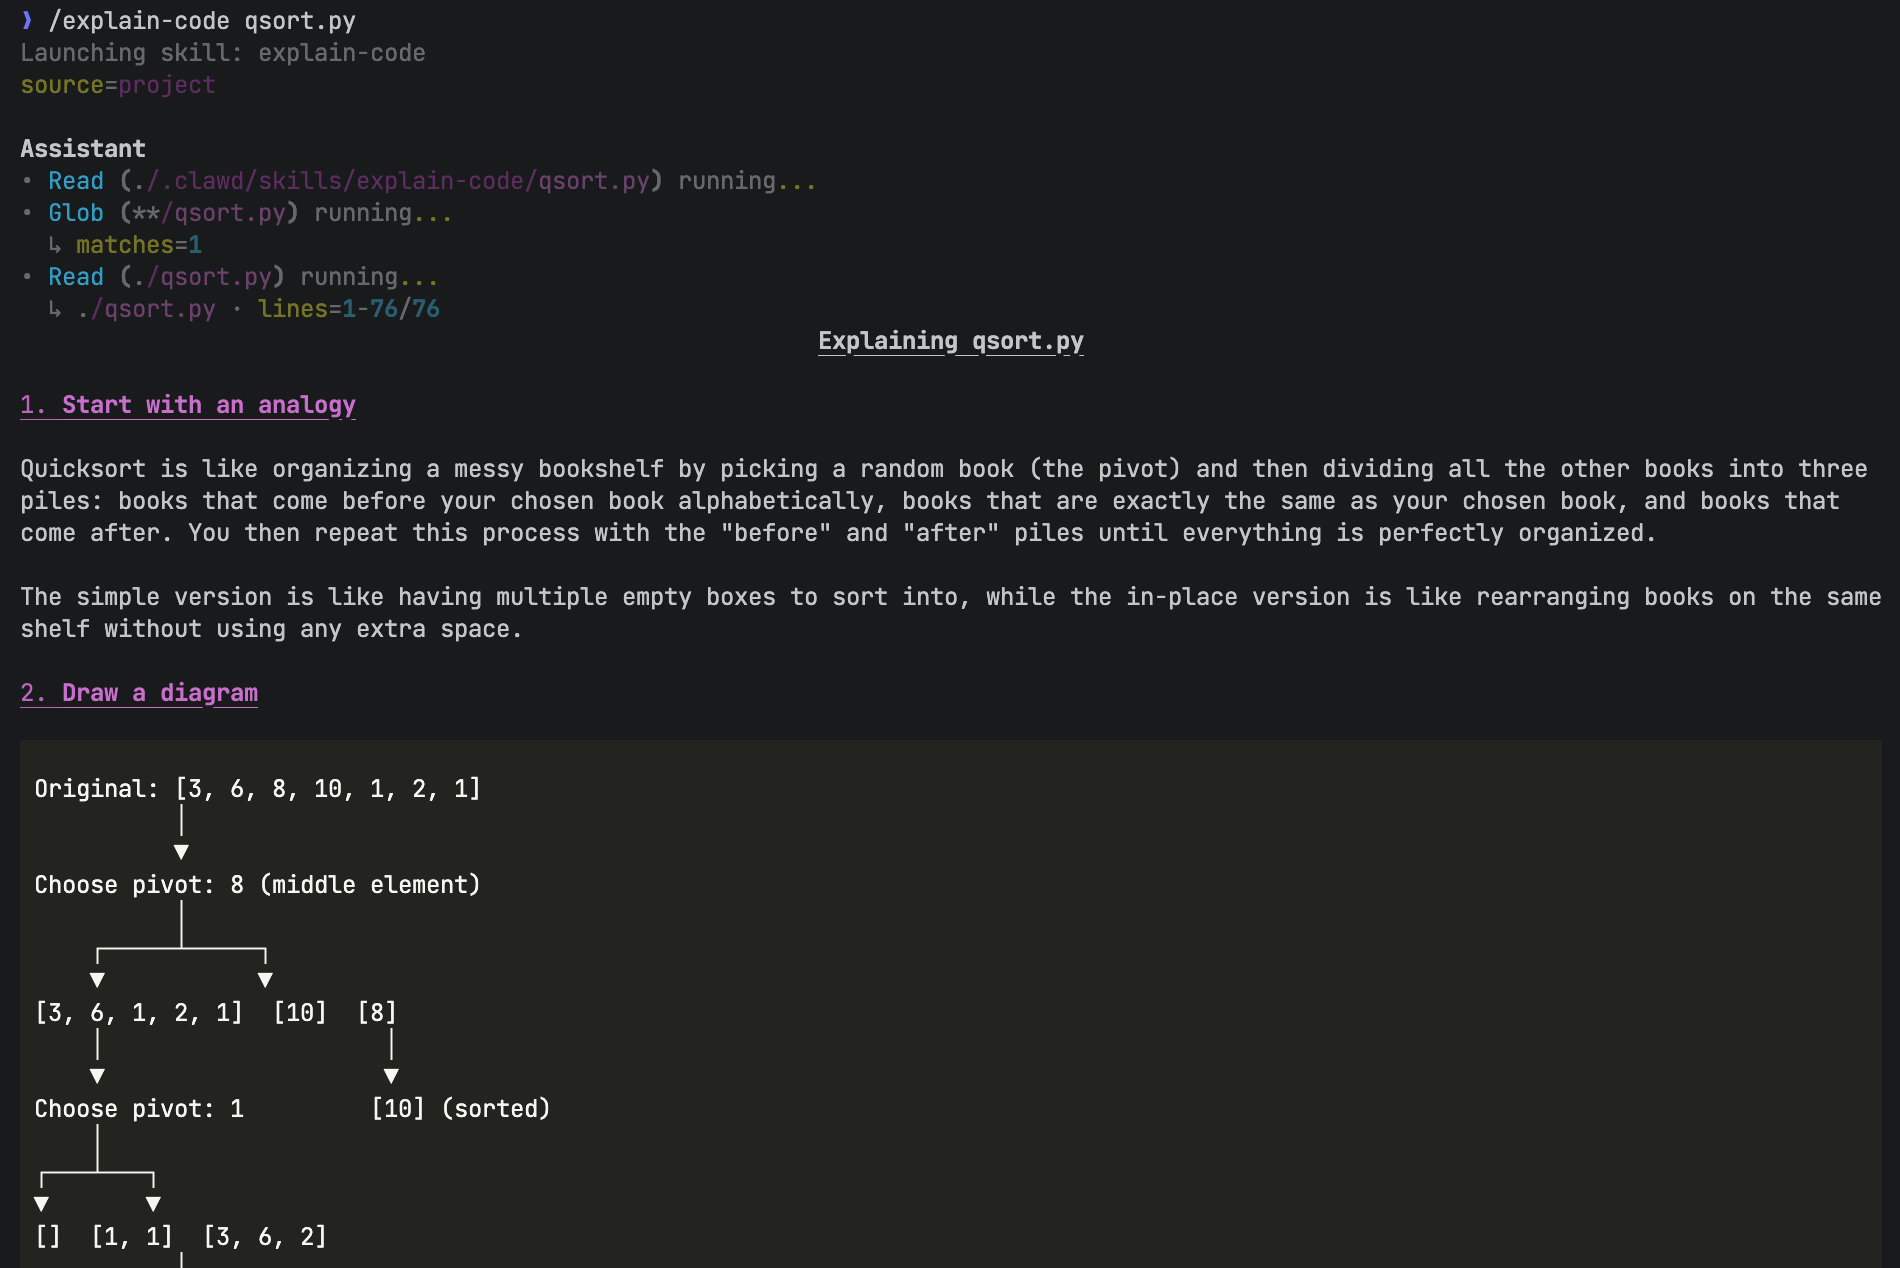Click the down arrow above [10] (sorted)
The image size is (1900, 1268).
(391, 1076)
